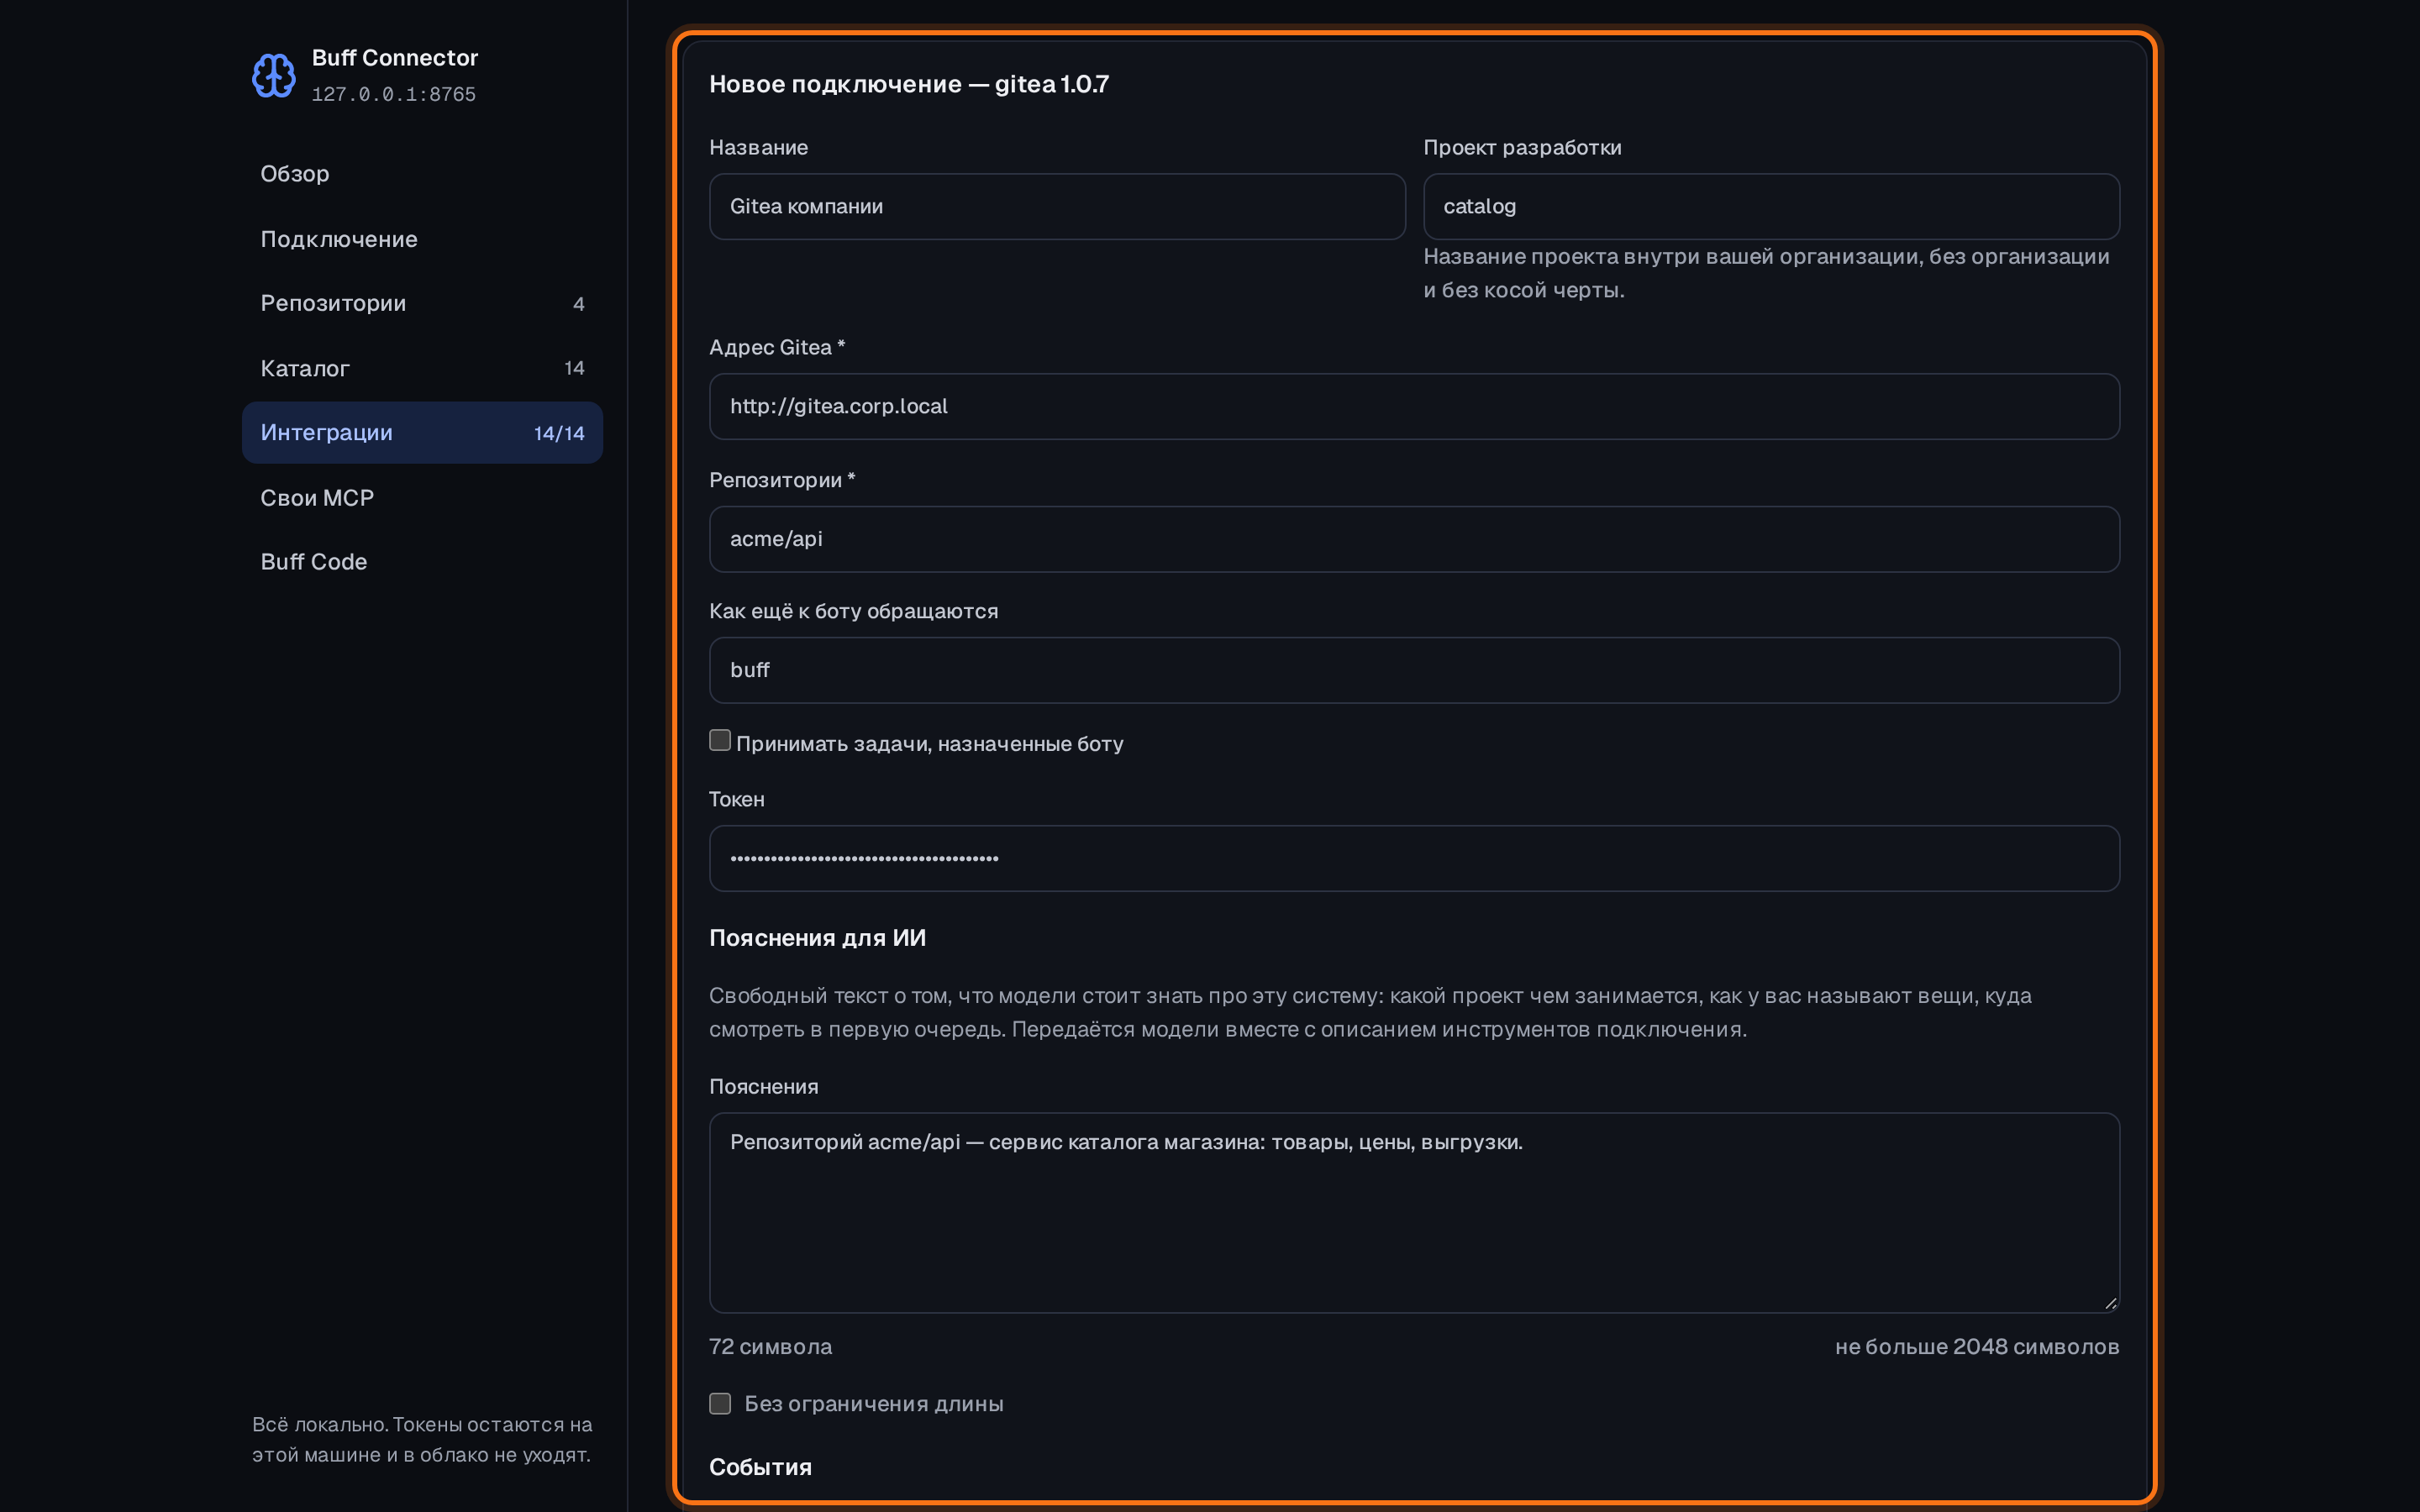Go to the Подключение sidebar item
The width and height of the screenshot is (2420, 1512).
click(422, 239)
